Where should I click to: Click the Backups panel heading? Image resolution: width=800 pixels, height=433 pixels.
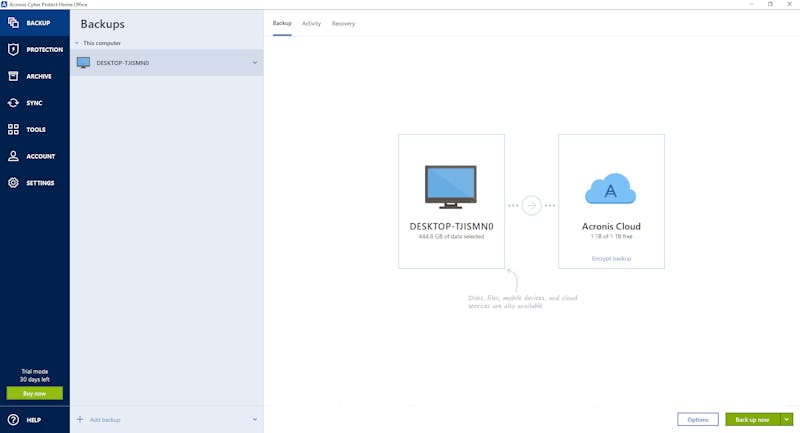[103, 24]
